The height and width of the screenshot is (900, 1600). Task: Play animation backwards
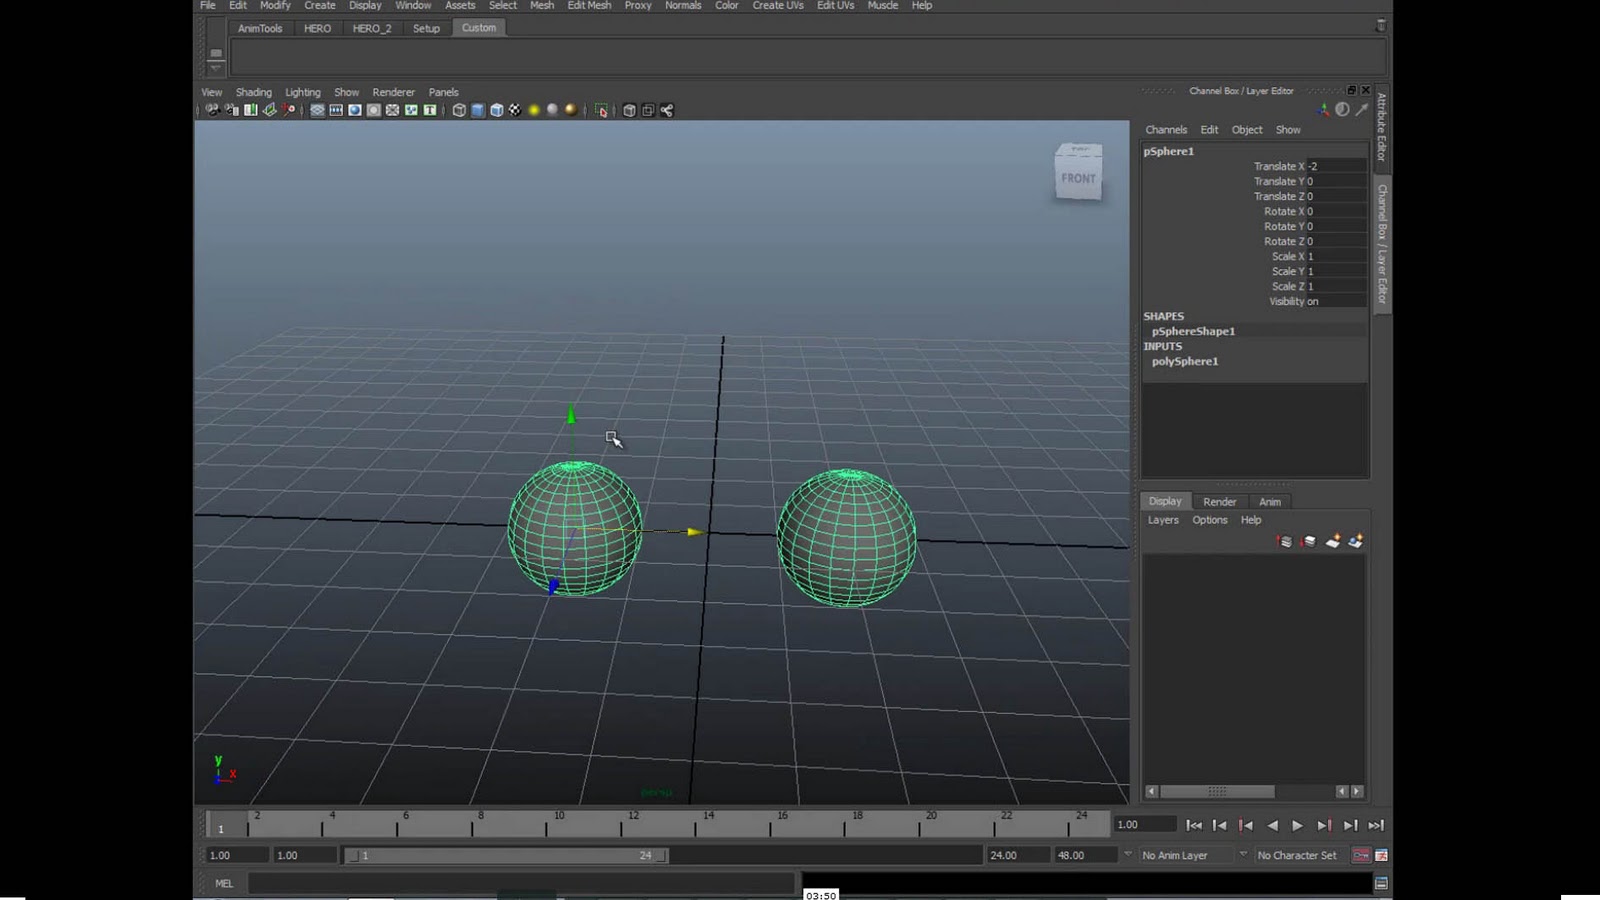pyautogui.click(x=1272, y=825)
